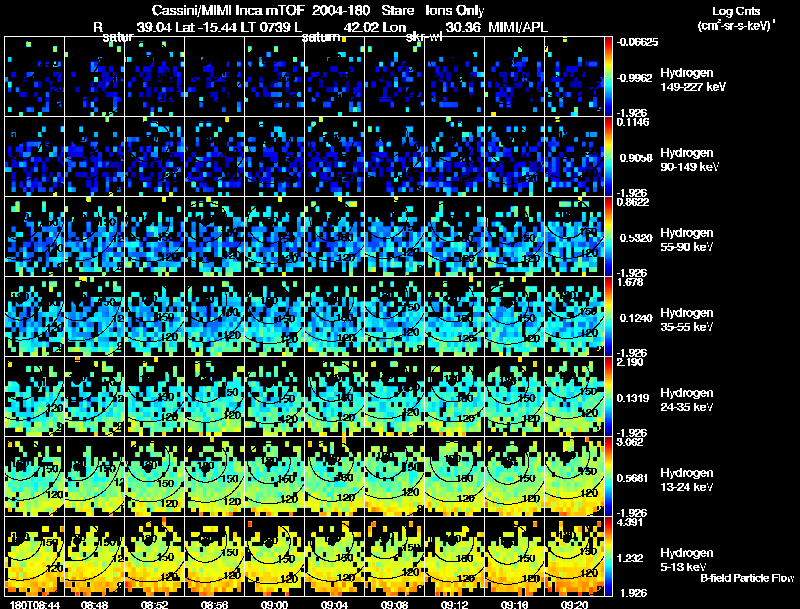Screen dimensions: 800x609
Task: Click the 149-227 keV row color bar
Action: tap(608, 77)
